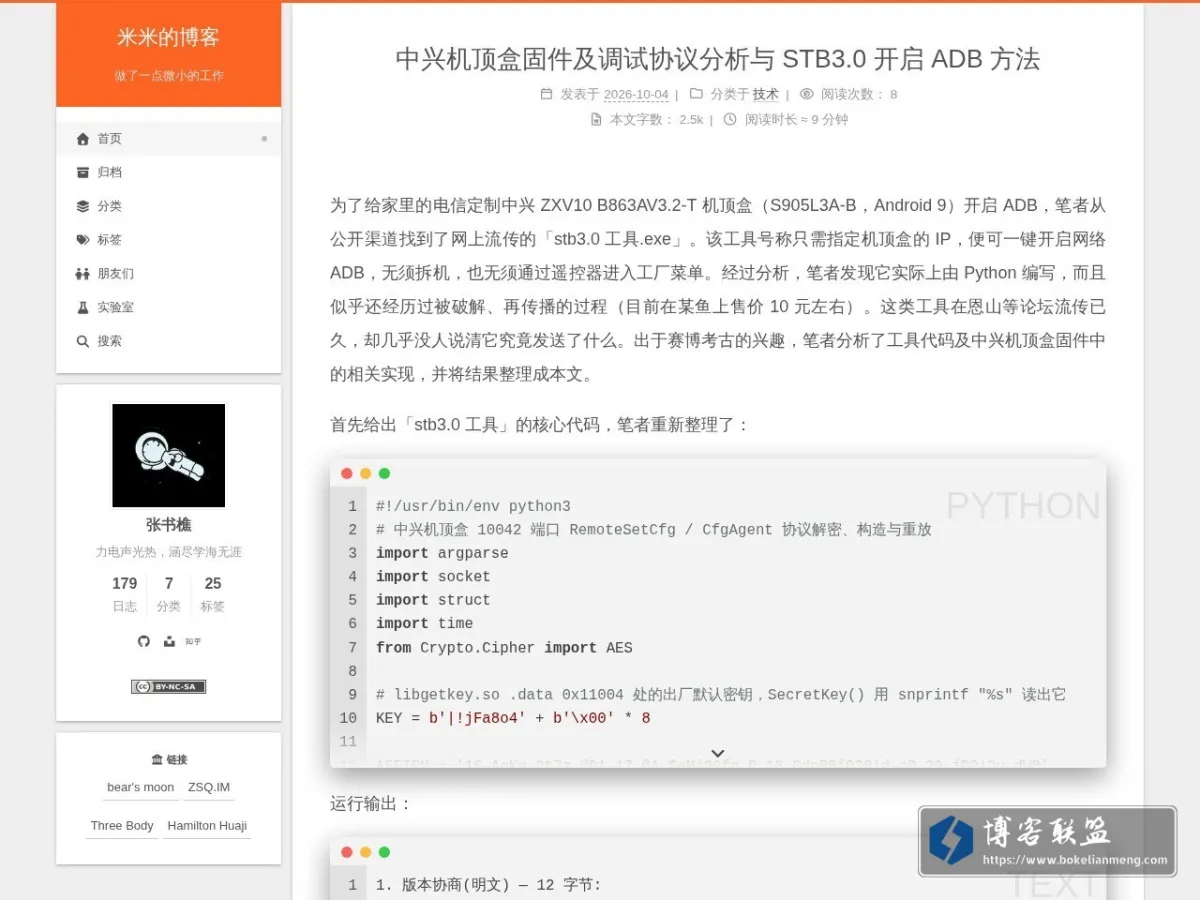Open the 知乎 profile link

(193, 641)
